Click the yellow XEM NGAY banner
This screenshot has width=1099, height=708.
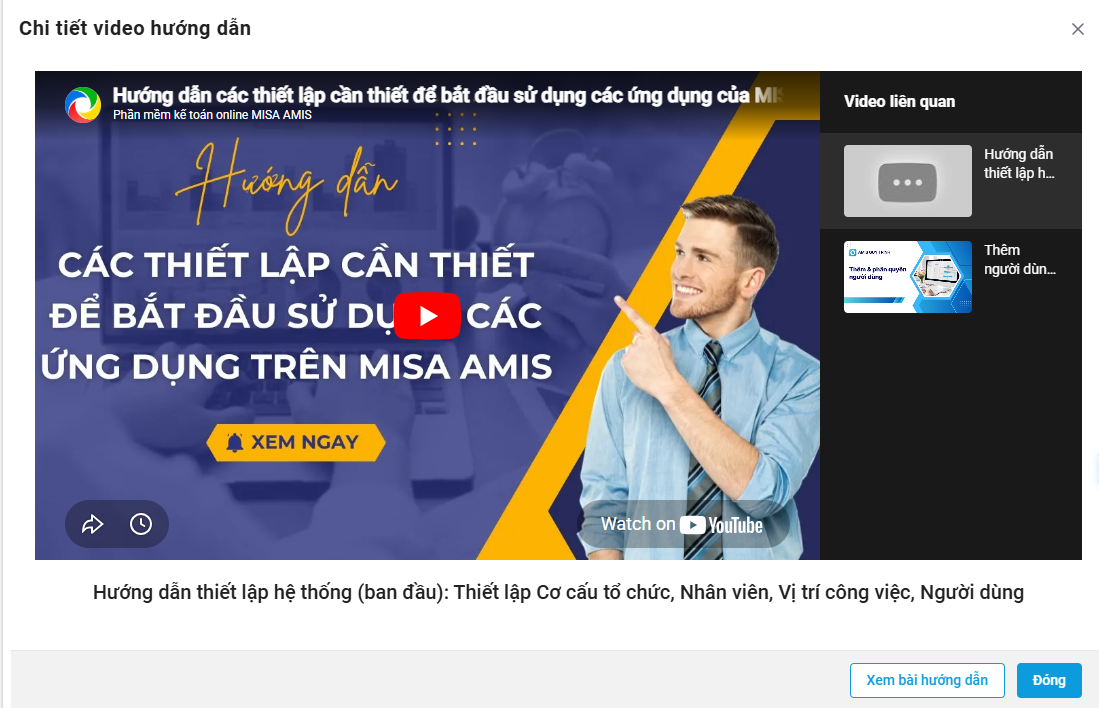296,442
